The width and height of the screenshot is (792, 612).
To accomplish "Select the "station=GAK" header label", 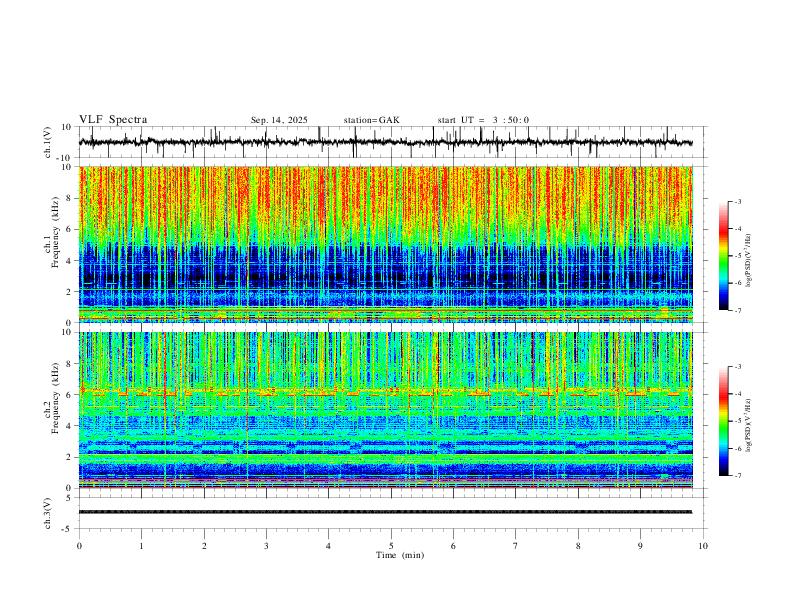I will [371, 120].
